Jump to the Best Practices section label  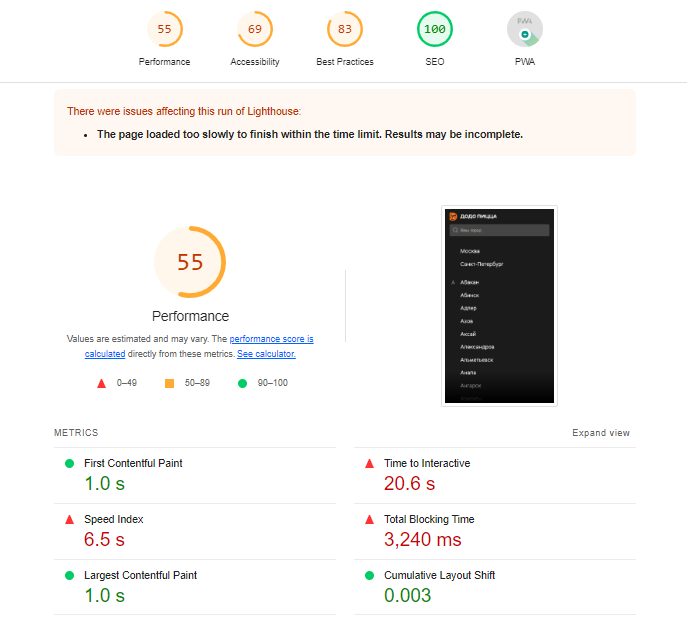pyautogui.click(x=345, y=62)
